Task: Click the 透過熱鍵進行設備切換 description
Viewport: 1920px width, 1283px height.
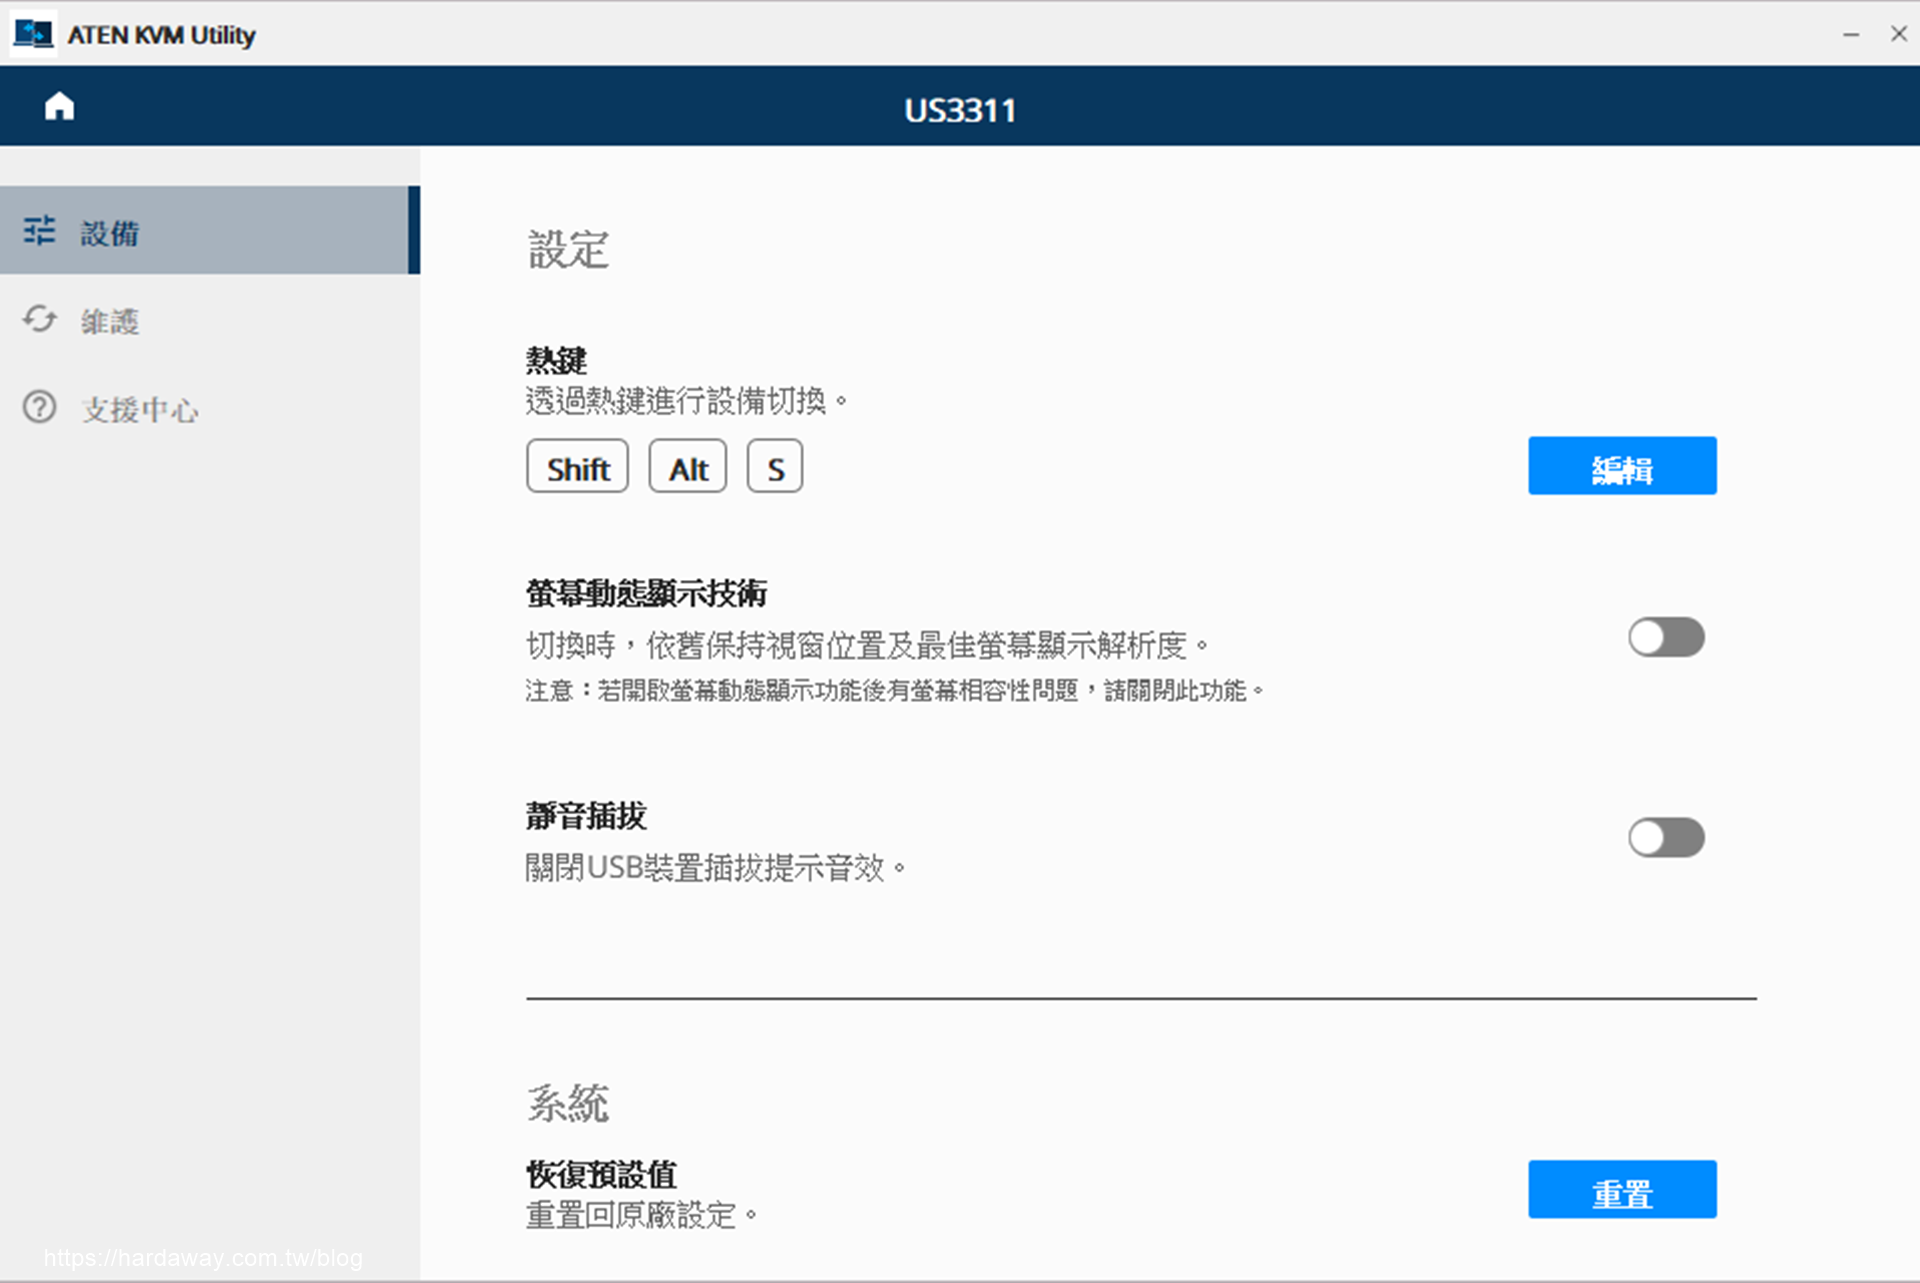Action: (686, 401)
